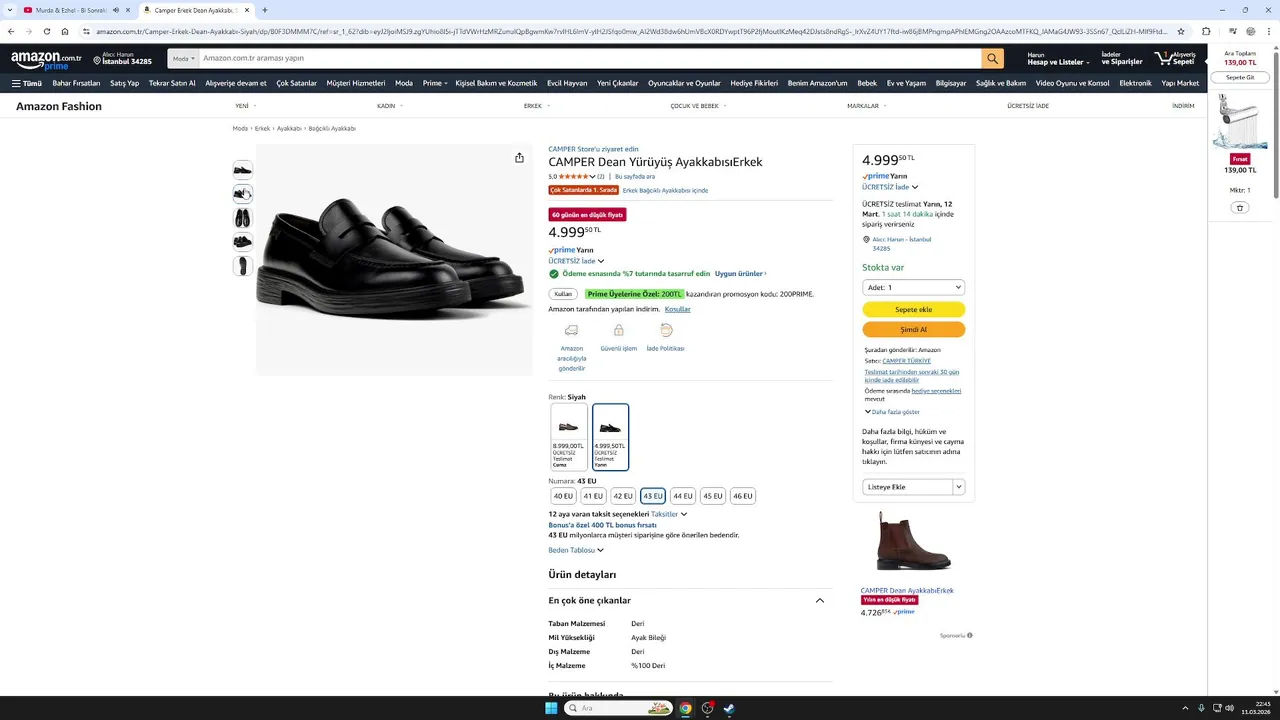Click the search magnifier button
The width and height of the screenshot is (1280, 720).
click(x=992, y=59)
